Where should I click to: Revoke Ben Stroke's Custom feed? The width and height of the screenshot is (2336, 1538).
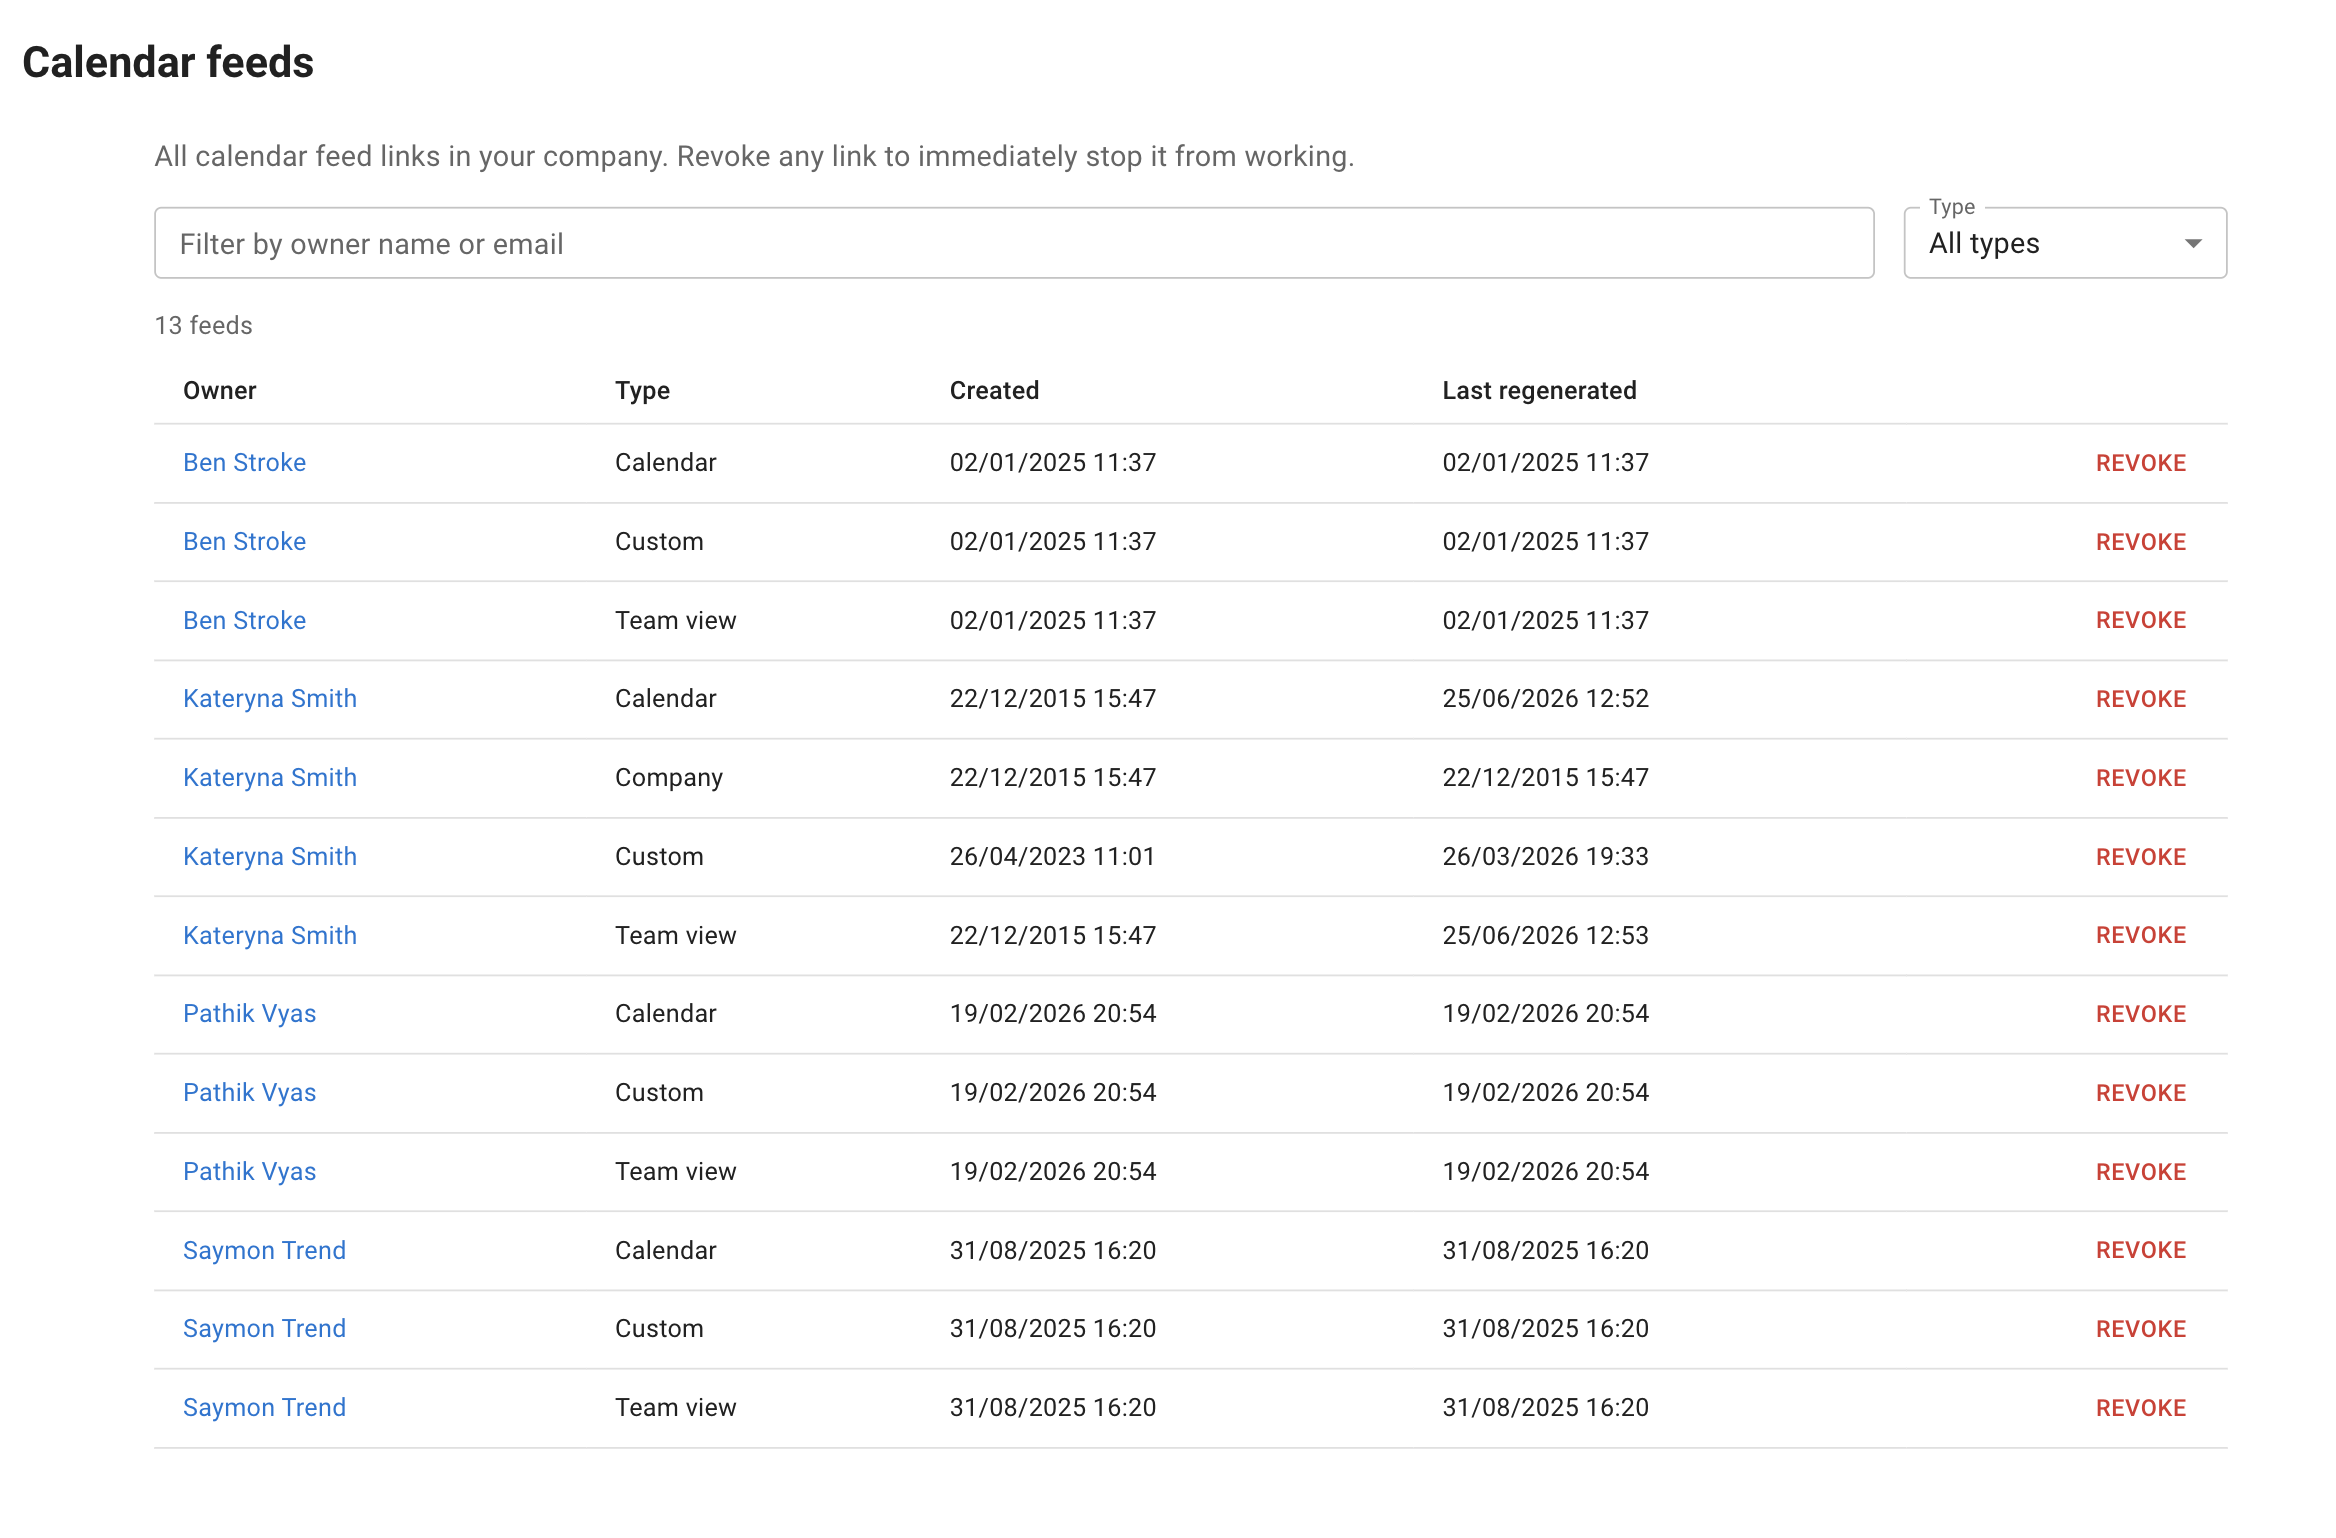pos(2141,542)
